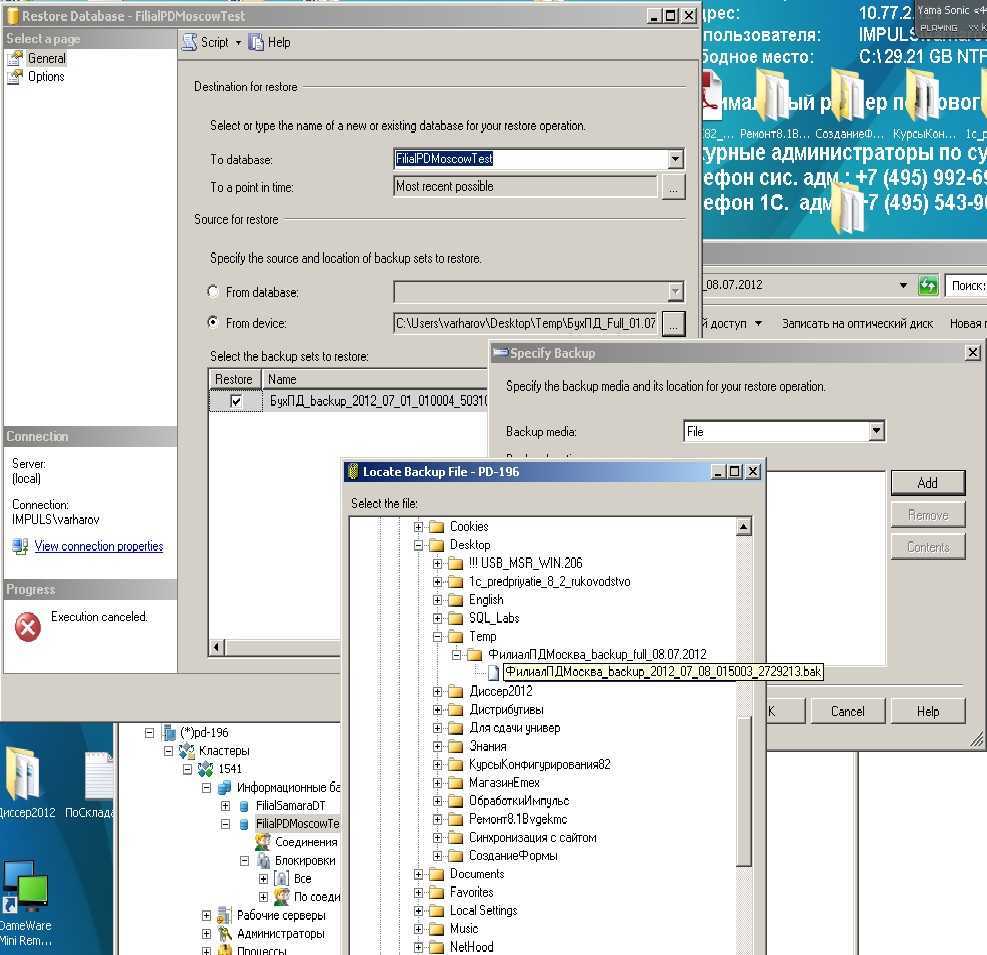Open View connection properties link

pyautogui.click(x=98, y=546)
